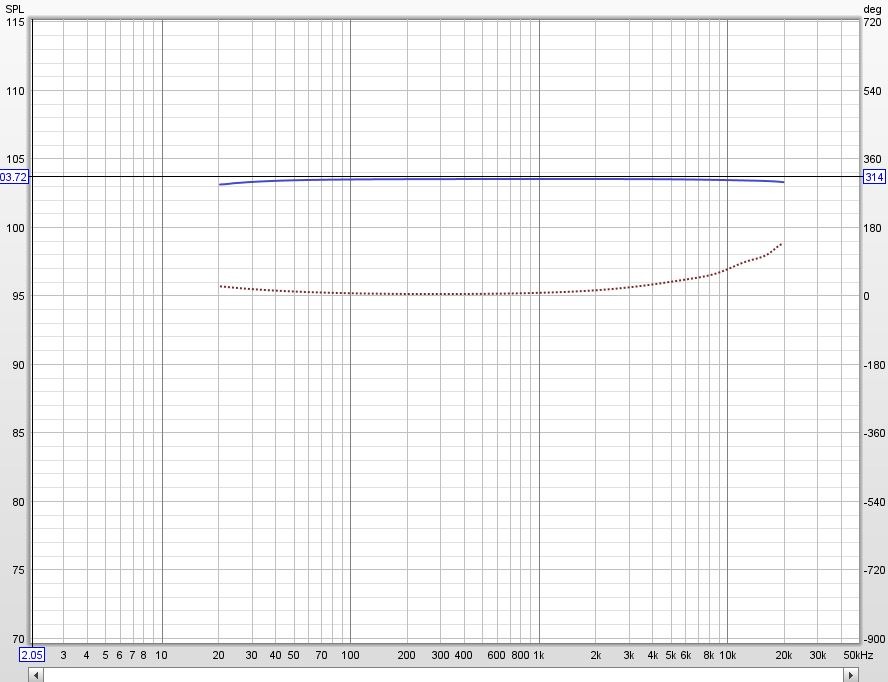Click the left scroll arrow below the graph
The width and height of the screenshot is (888, 682).
[36, 675]
